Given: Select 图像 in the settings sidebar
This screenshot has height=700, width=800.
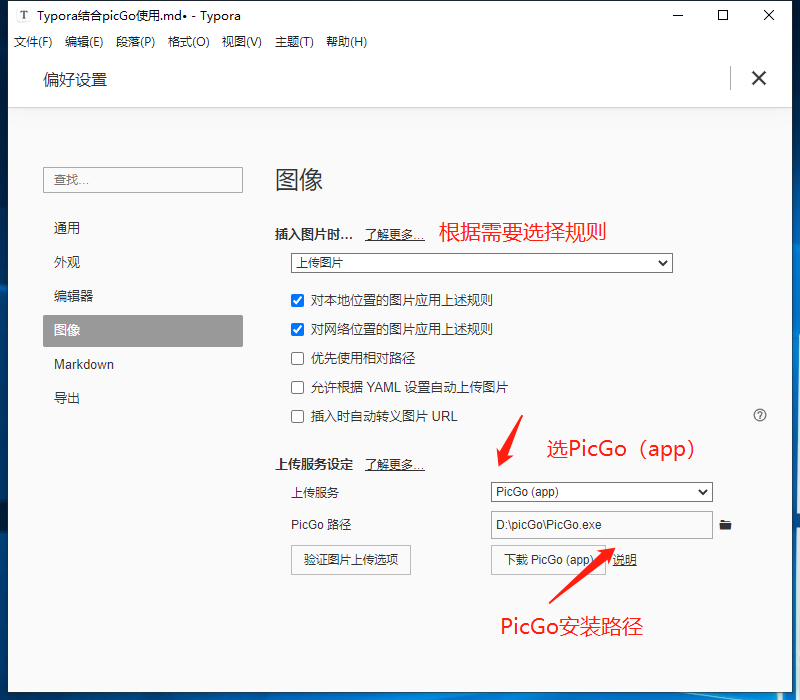Looking at the screenshot, I should pos(143,331).
